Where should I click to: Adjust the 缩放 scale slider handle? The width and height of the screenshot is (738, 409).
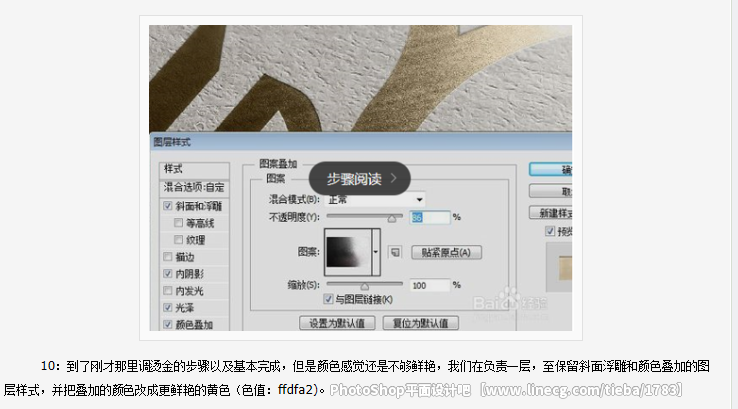[364, 286]
